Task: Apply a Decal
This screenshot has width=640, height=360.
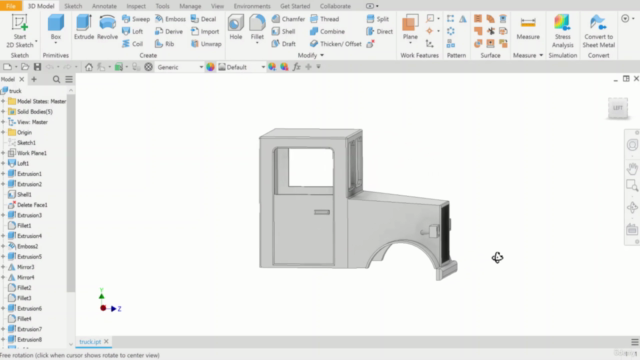Action: [x=203, y=19]
